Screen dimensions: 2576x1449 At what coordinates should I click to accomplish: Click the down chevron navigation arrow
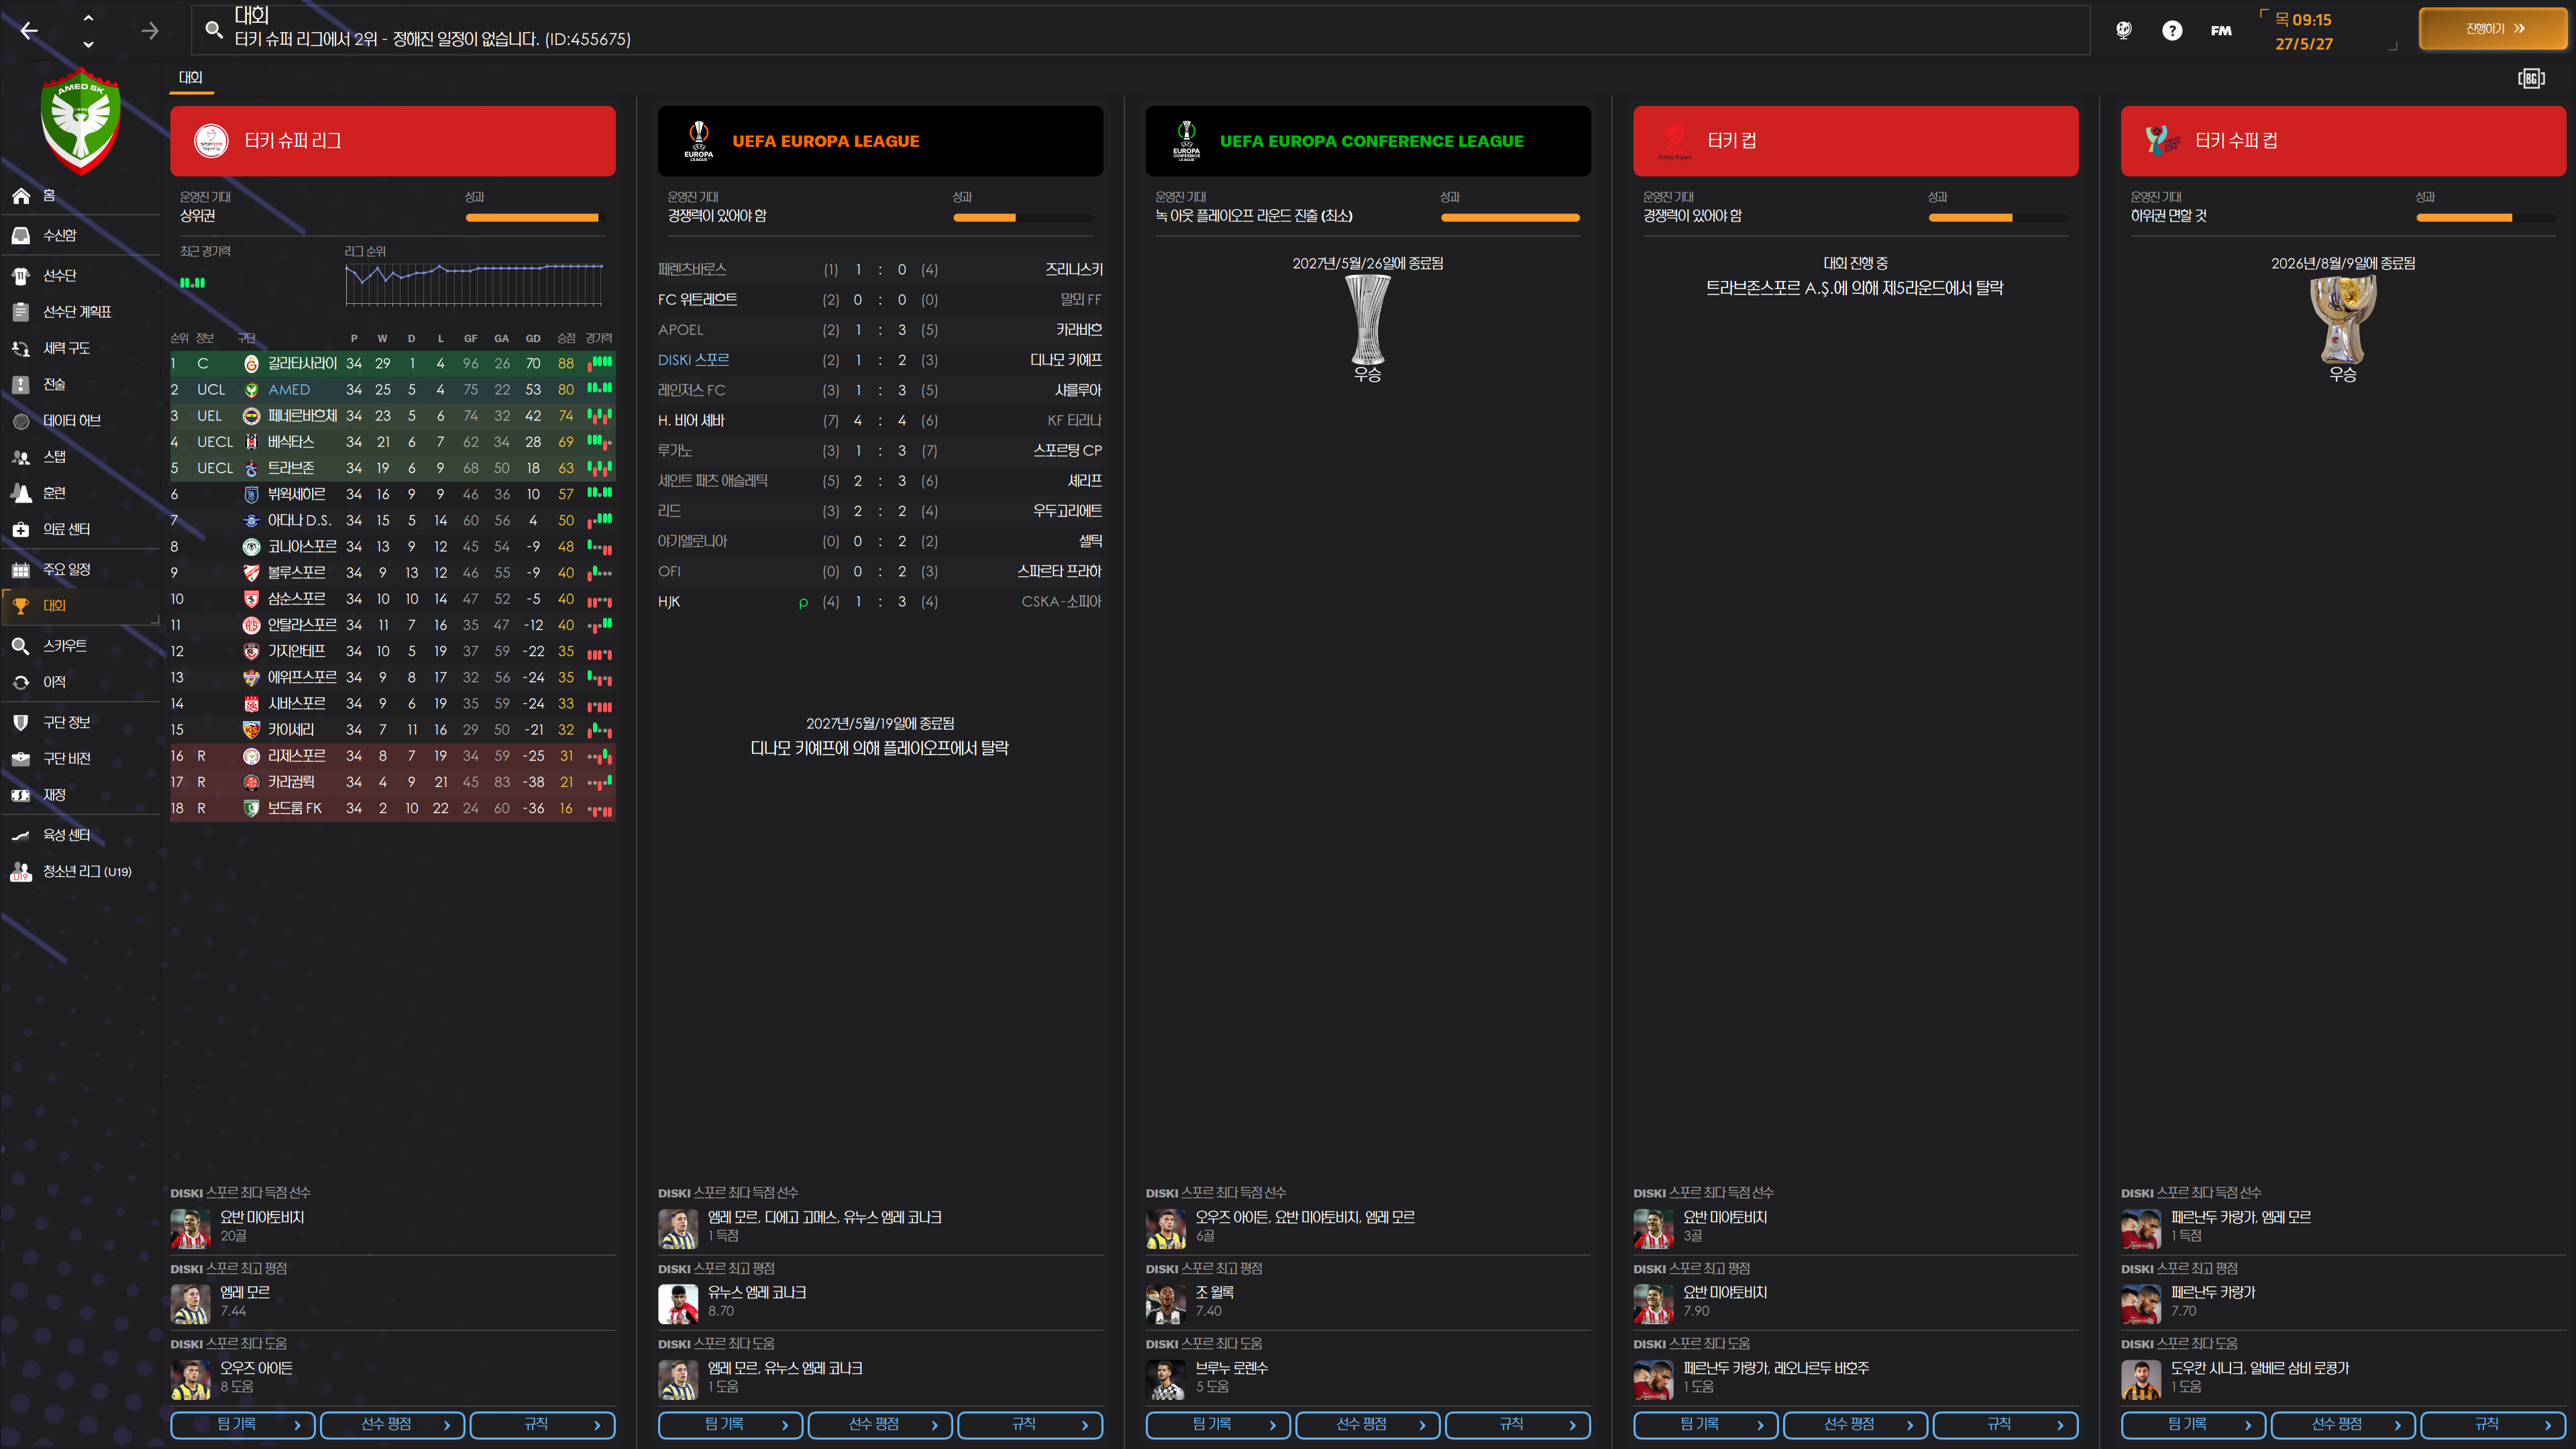88,44
